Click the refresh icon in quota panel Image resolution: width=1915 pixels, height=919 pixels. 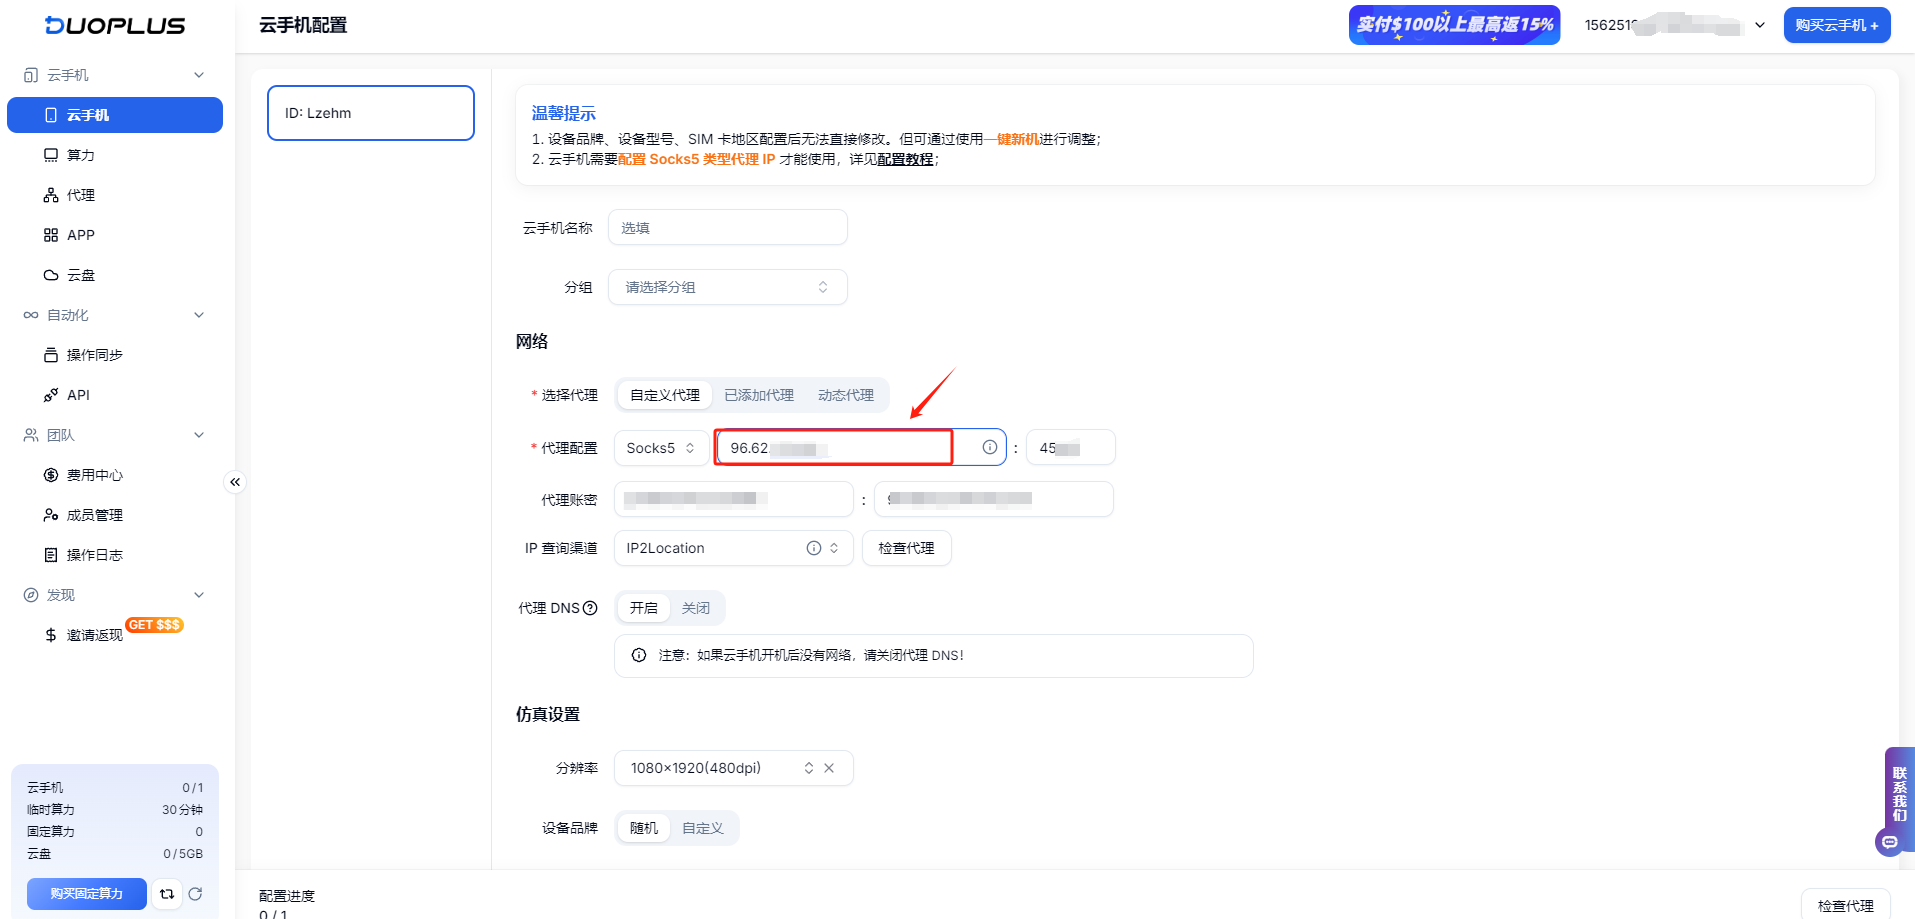[x=196, y=894]
